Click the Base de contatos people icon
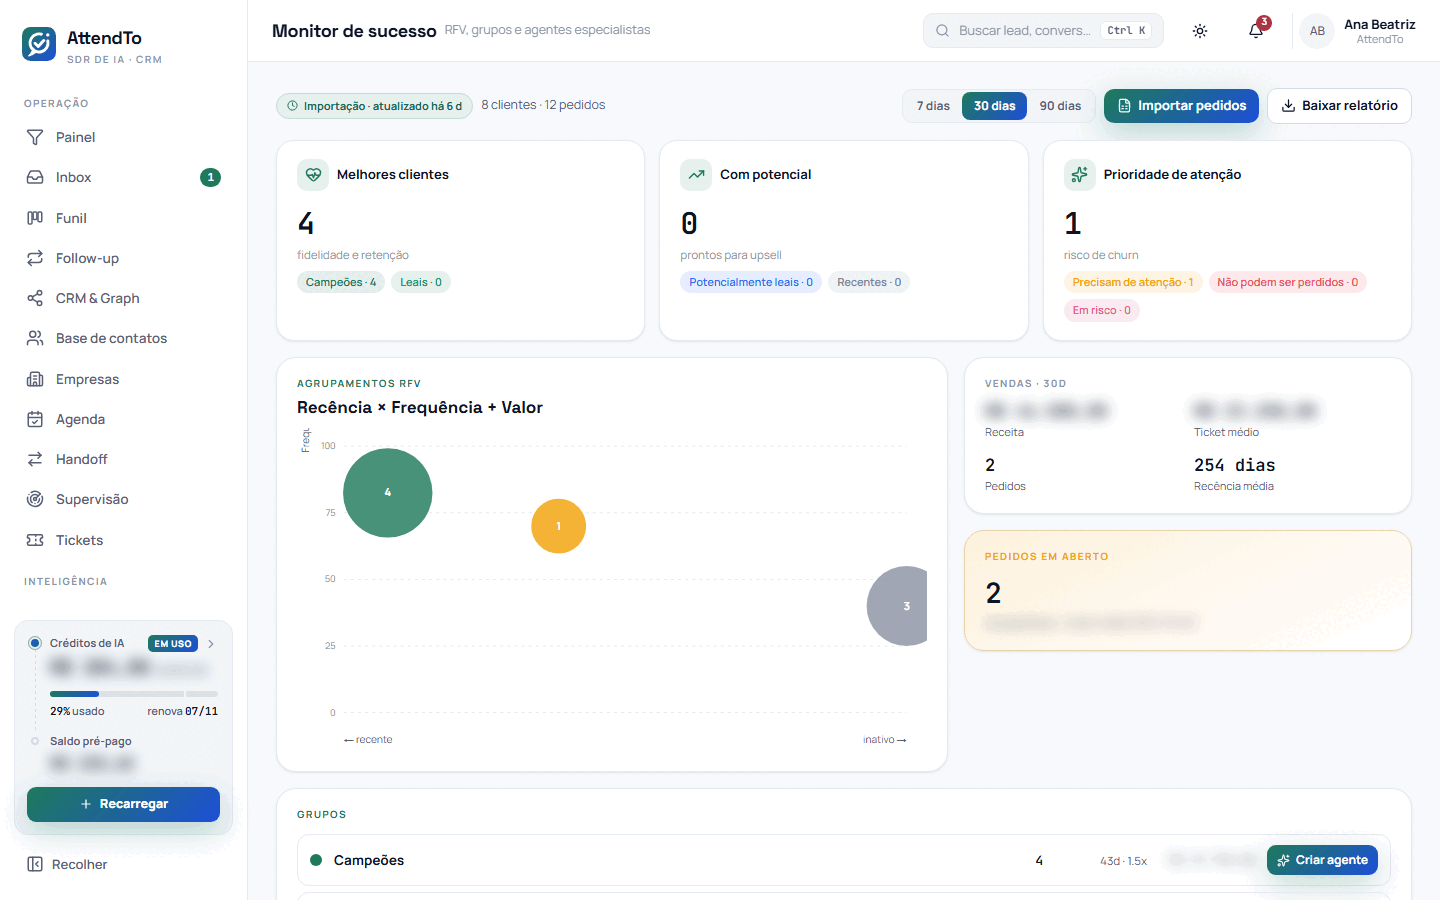 coord(35,338)
